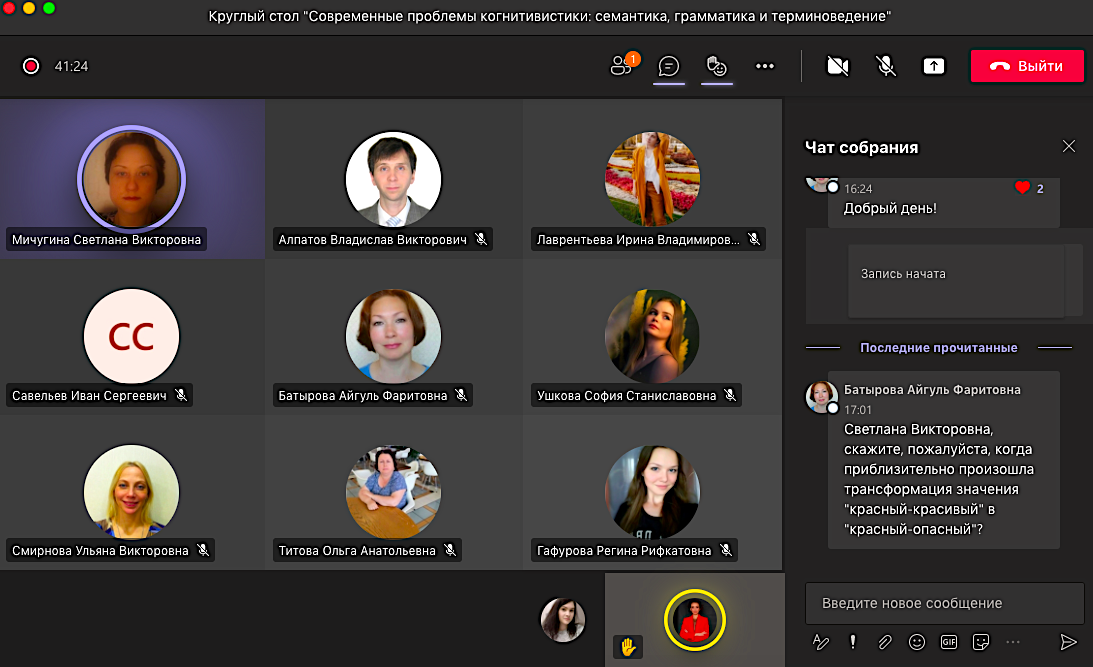Open the sticker picker in chat

click(x=981, y=642)
